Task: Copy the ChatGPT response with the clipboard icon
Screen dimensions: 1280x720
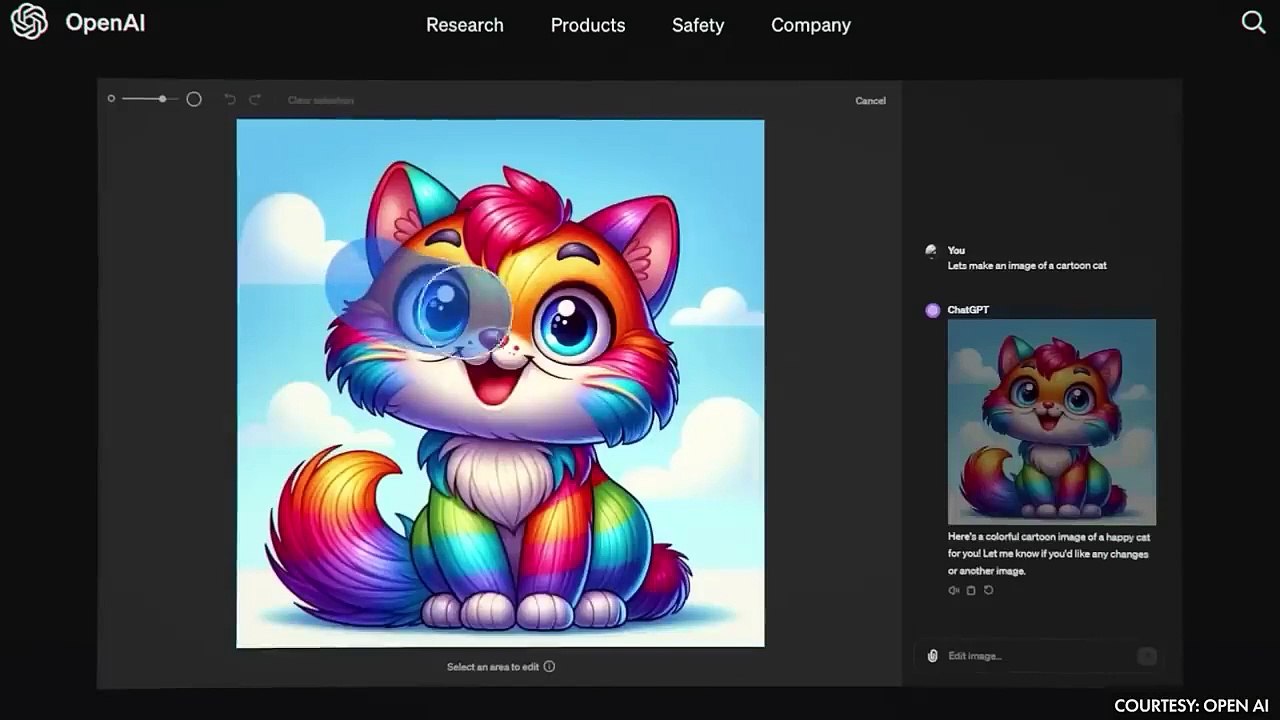Action: pos(971,590)
